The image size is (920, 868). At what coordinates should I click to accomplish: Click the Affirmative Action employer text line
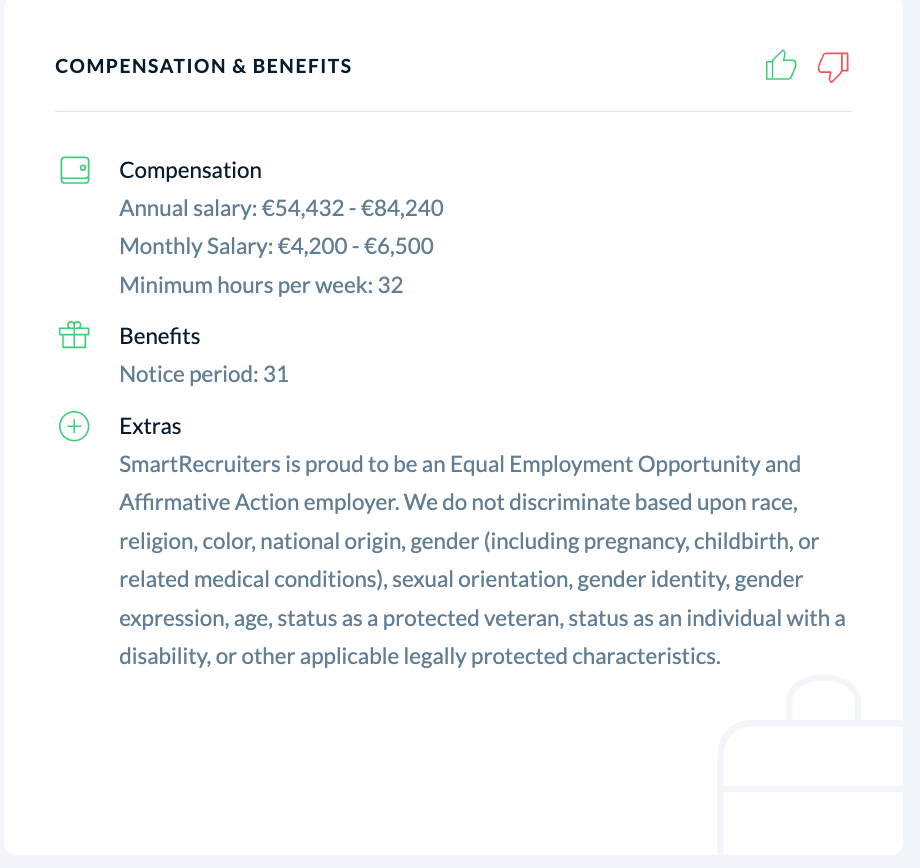coord(459,503)
